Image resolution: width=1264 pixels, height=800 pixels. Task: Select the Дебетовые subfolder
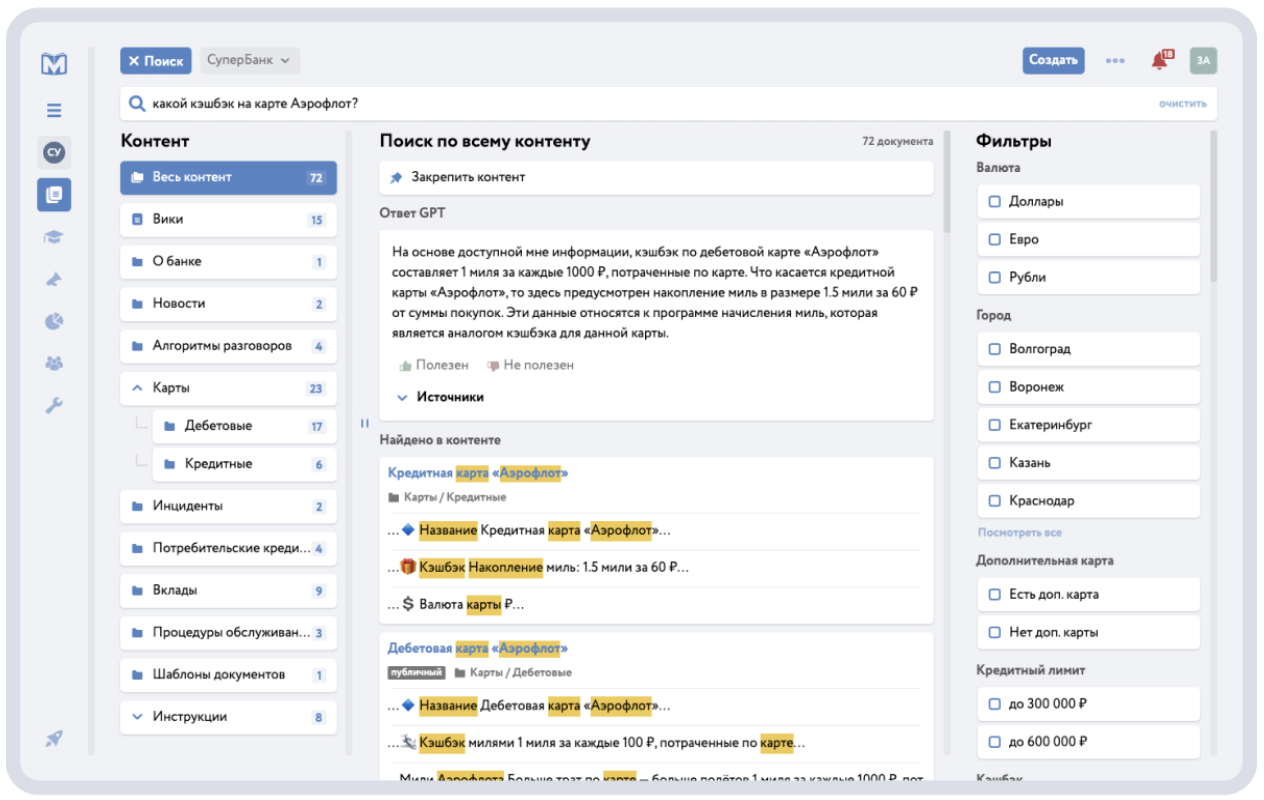[x=244, y=426]
